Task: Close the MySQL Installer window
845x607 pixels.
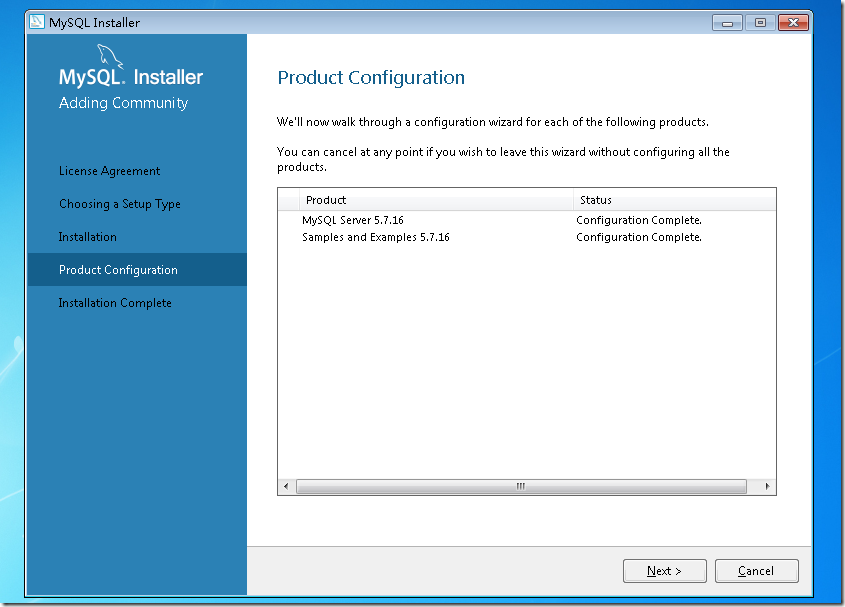Action: point(793,23)
